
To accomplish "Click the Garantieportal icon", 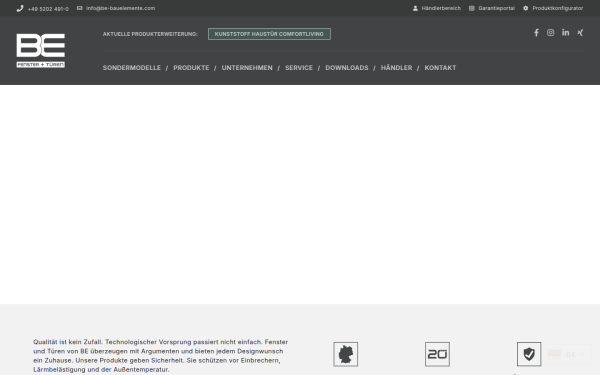I will pyautogui.click(x=472, y=8).
